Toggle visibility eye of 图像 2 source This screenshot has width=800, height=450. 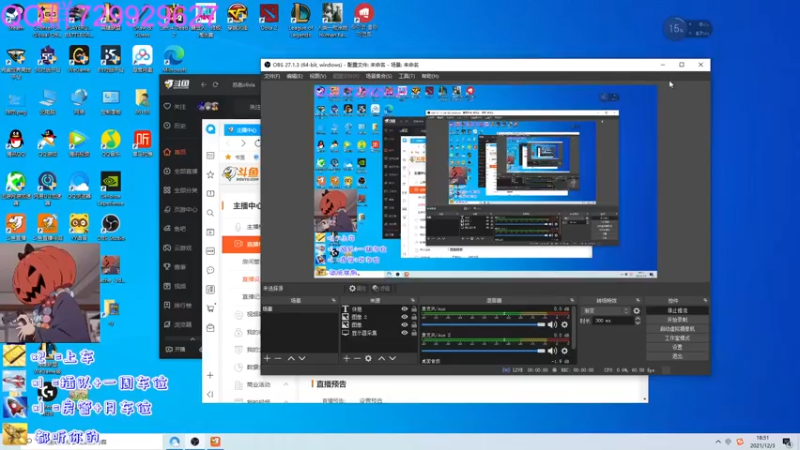click(405, 317)
